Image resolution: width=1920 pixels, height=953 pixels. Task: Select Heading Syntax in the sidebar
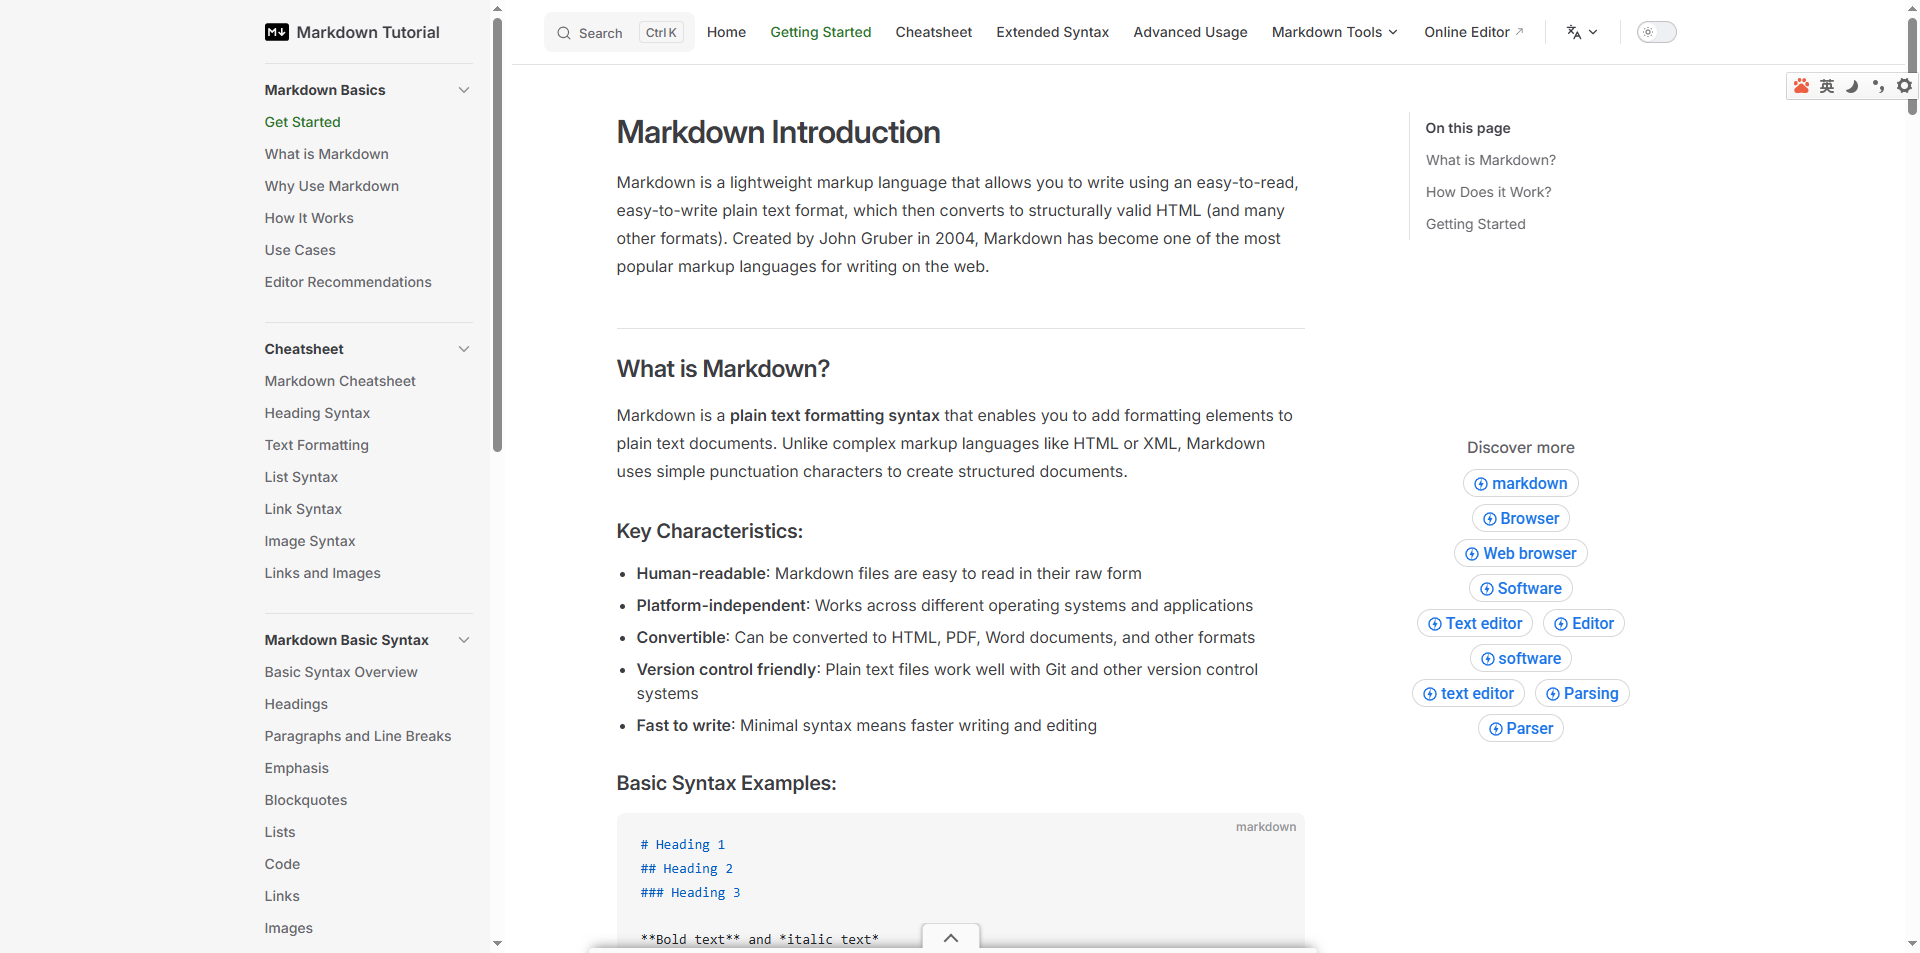(316, 413)
